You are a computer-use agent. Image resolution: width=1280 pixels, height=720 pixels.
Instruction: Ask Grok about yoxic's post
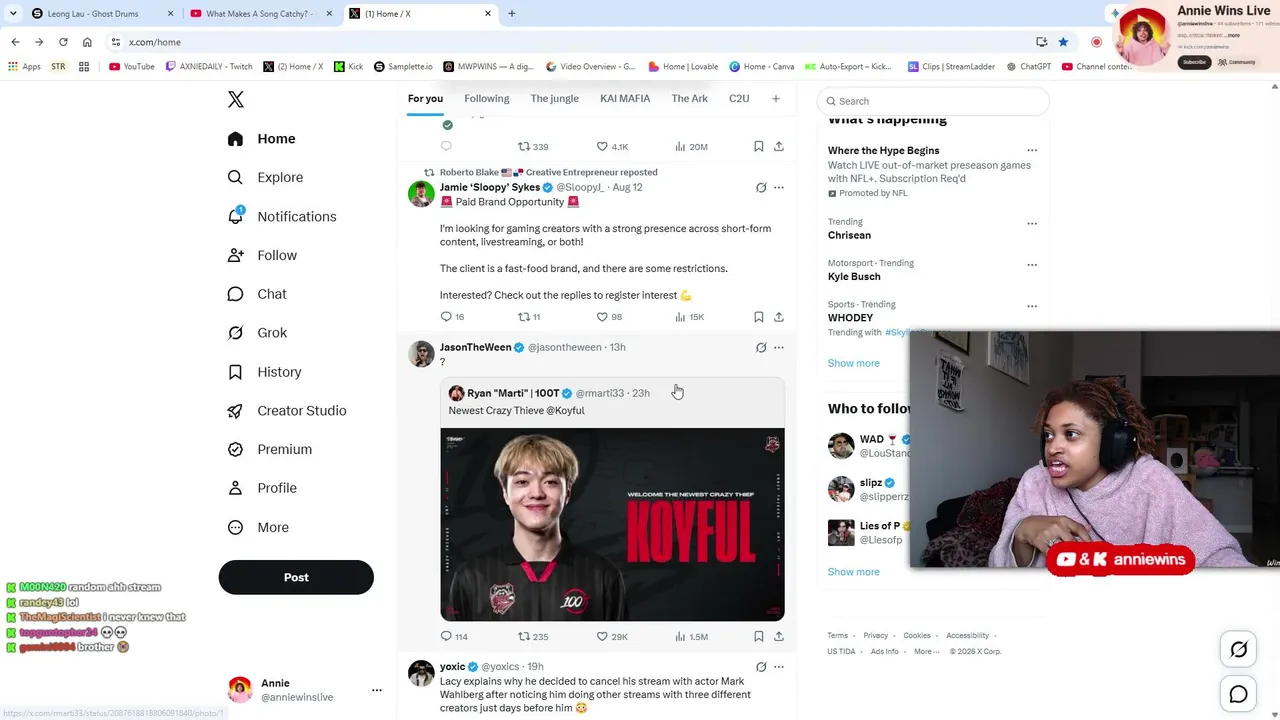[x=761, y=667]
